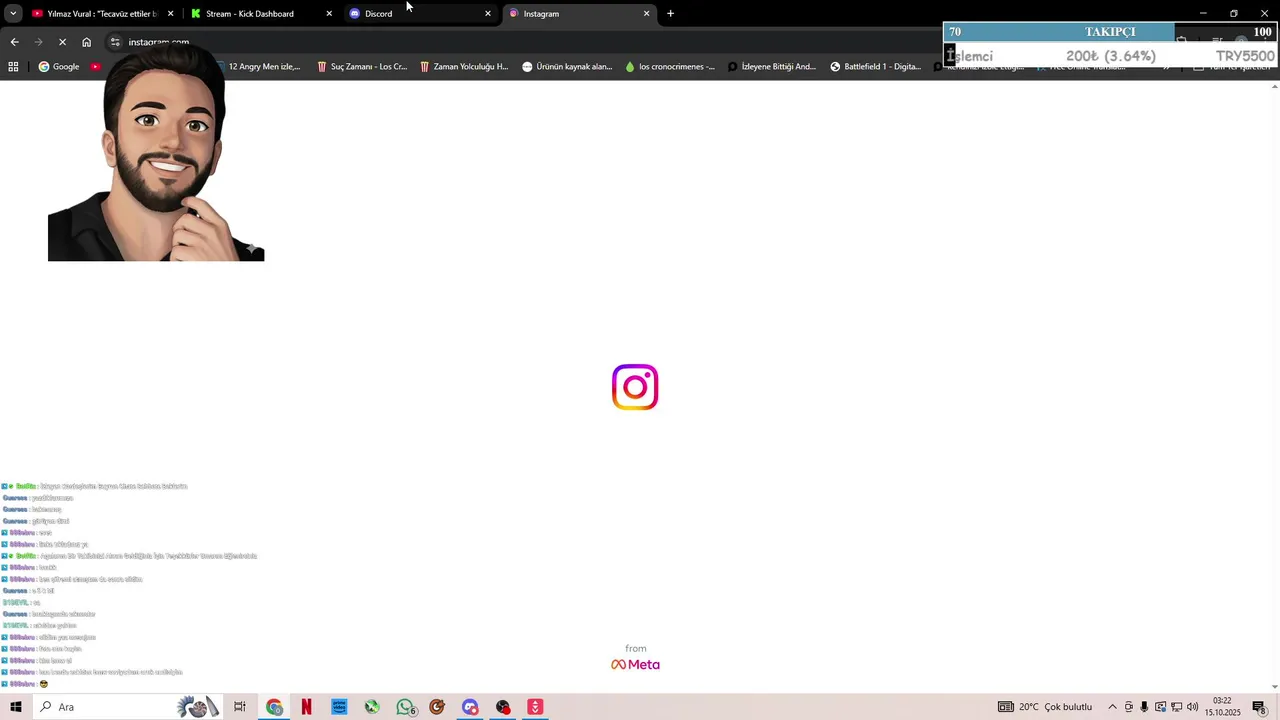Viewport: 1280px width, 720px height.
Task: Stop loading the page
Action: (62, 42)
